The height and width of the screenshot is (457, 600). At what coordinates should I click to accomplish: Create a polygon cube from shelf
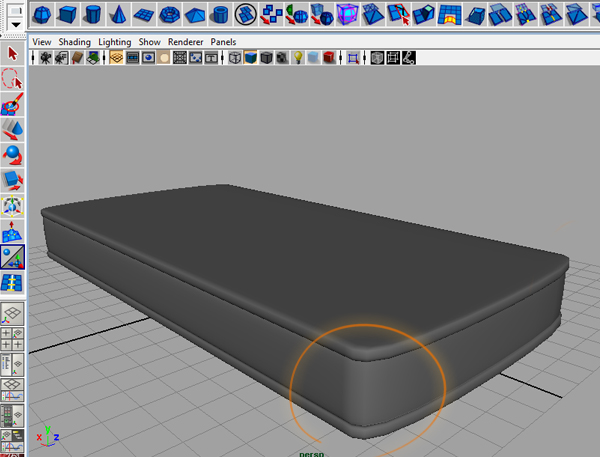click(x=68, y=15)
